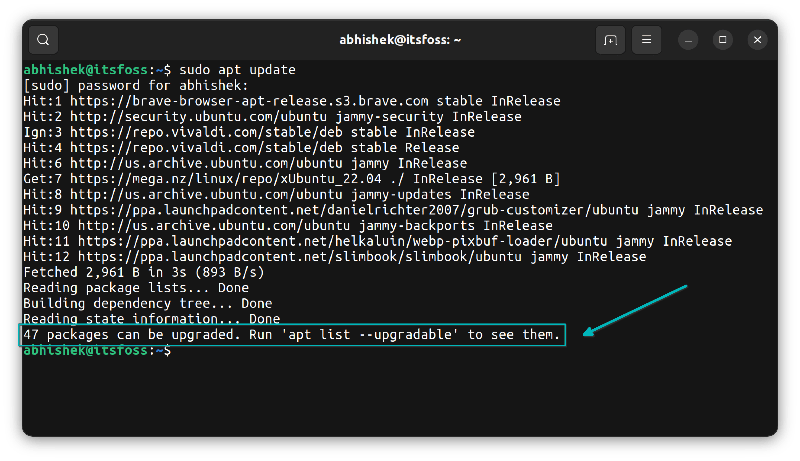800x461 pixels.
Task: Maximize the terminal window
Action: (x=722, y=40)
